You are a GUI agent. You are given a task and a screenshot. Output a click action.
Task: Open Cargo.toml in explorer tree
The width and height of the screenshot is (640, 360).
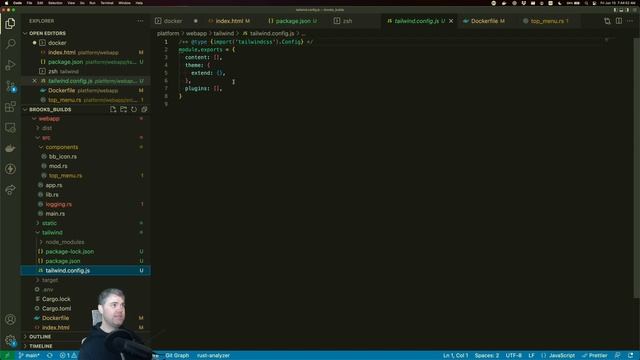[56, 309]
